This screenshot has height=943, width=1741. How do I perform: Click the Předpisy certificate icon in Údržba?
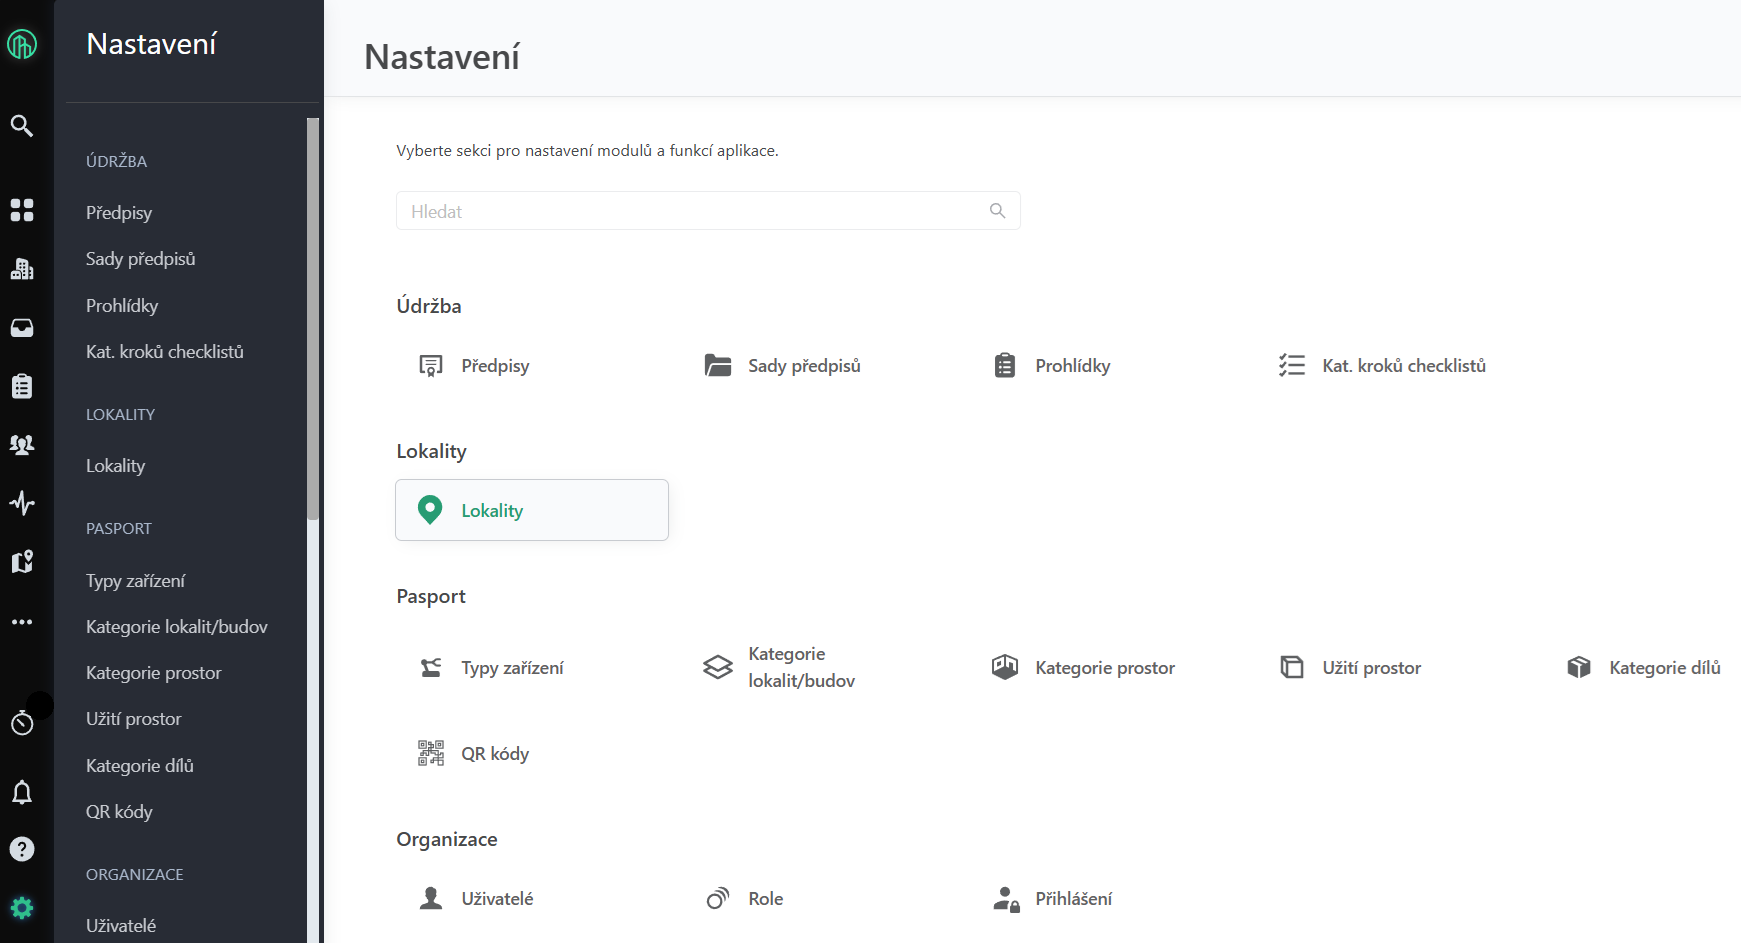point(431,366)
